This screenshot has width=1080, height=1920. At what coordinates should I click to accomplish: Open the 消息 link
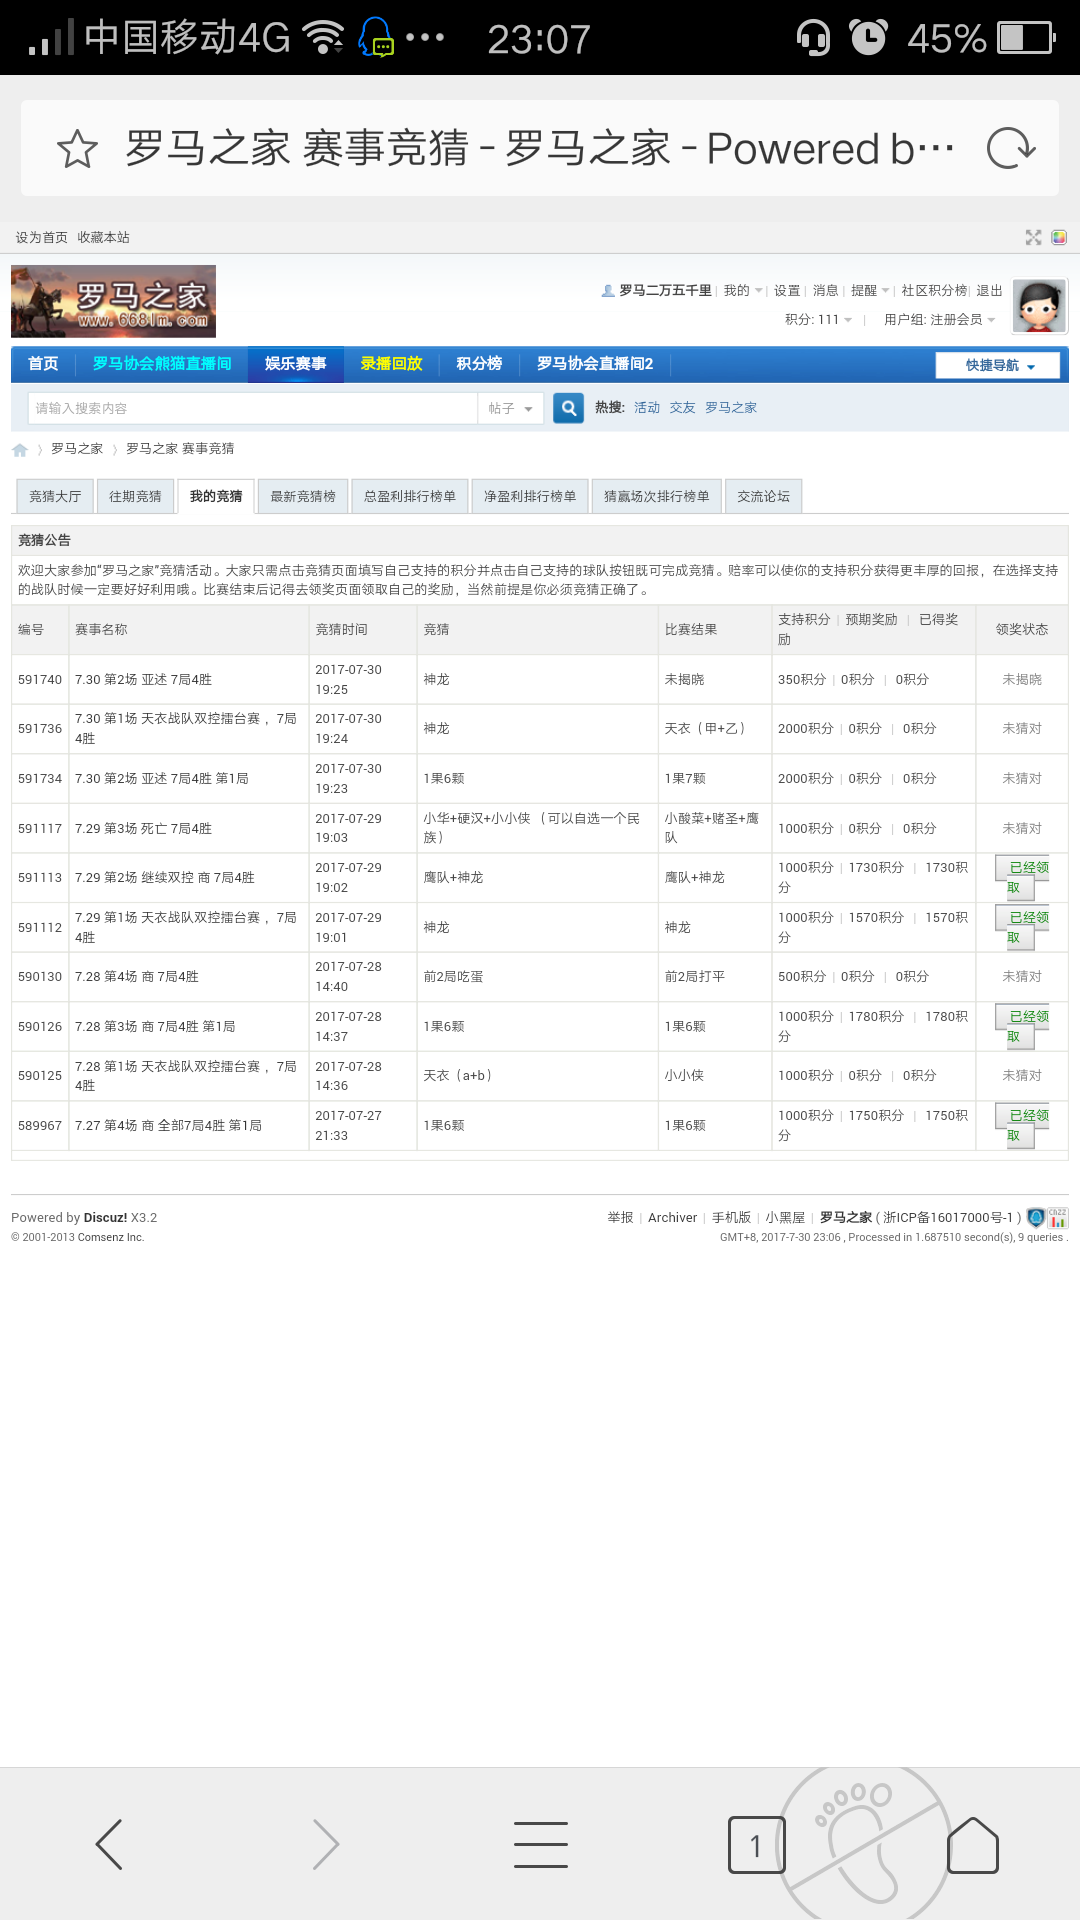(825, 290)
